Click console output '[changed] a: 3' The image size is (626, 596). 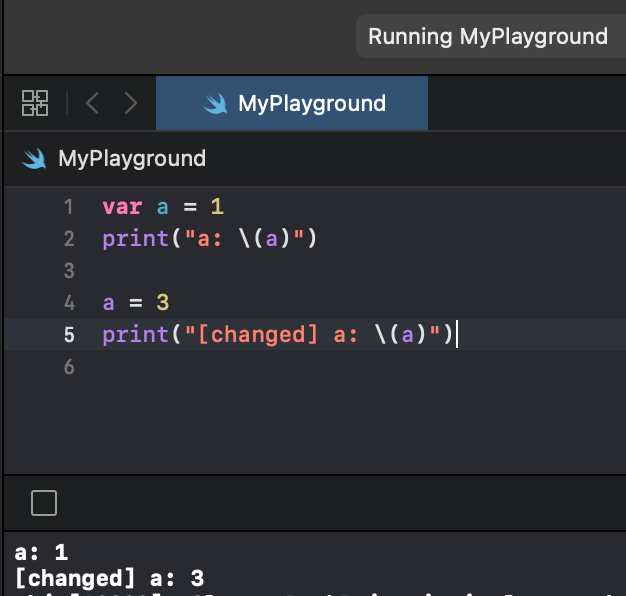109,578
